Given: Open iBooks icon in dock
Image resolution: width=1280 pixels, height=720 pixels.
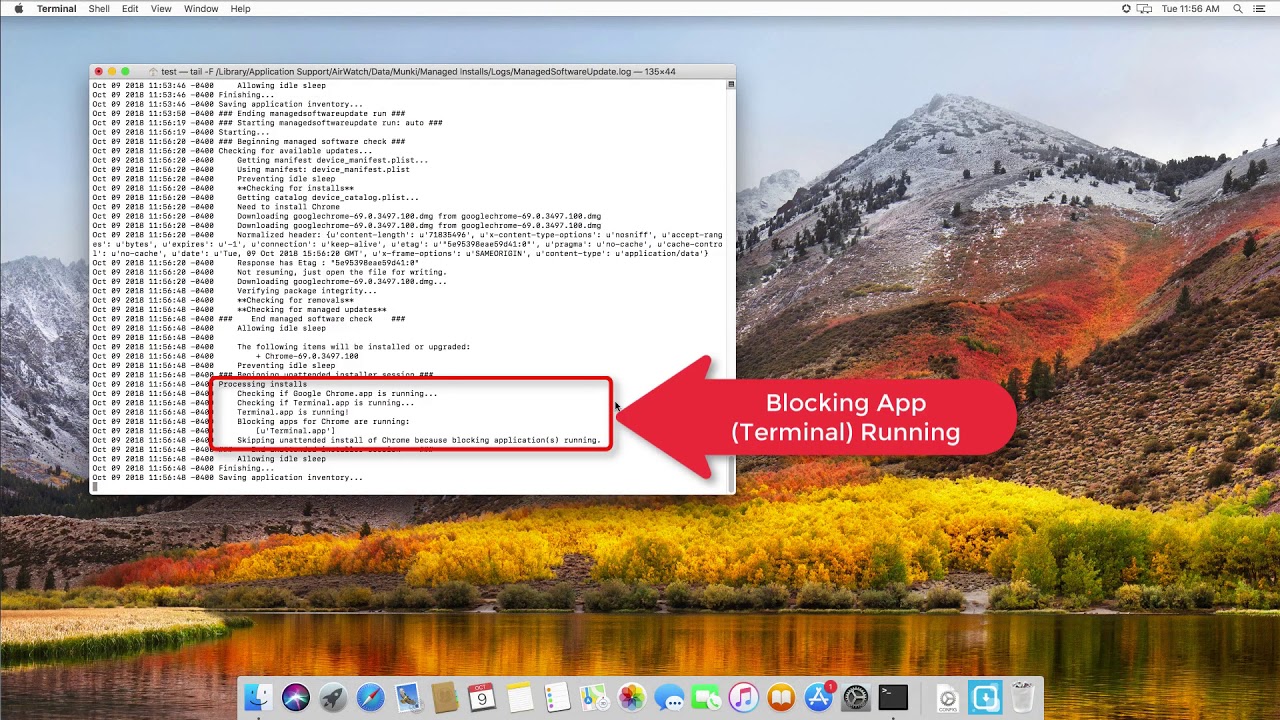Looking at the screenshot, I should (781, 697).
